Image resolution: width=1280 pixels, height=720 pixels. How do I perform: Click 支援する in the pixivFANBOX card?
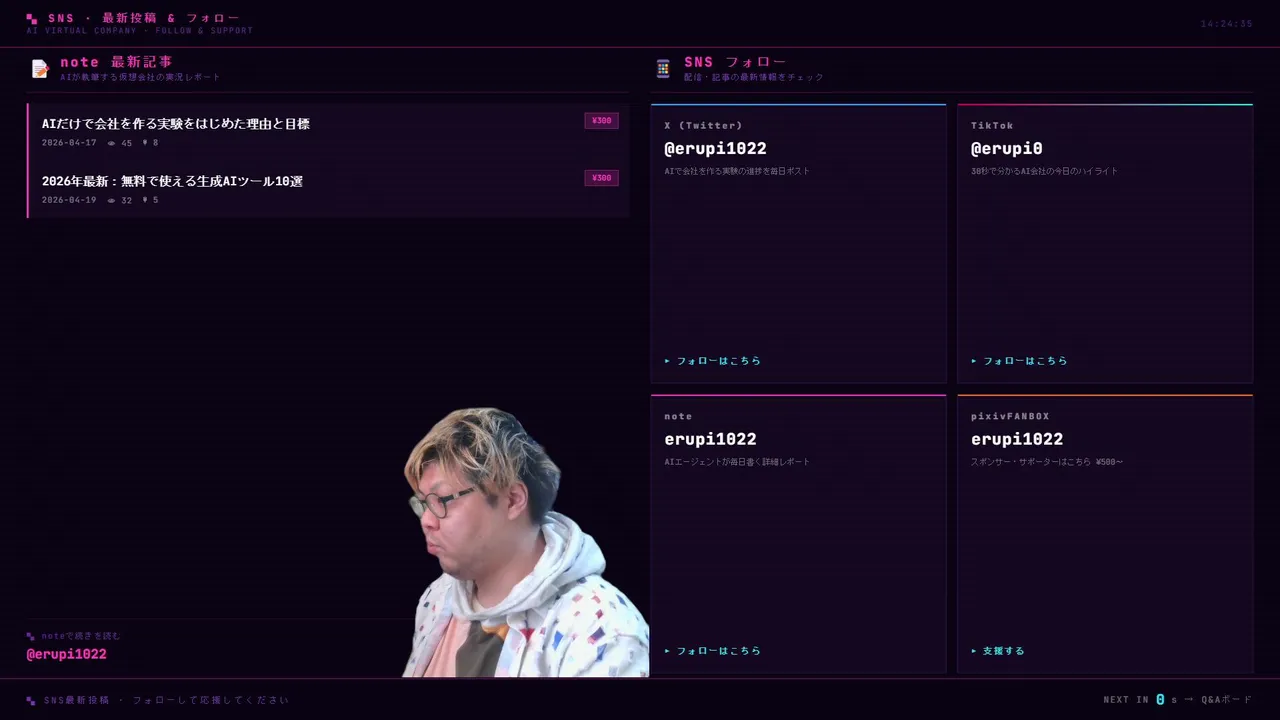tap(998, 651)
